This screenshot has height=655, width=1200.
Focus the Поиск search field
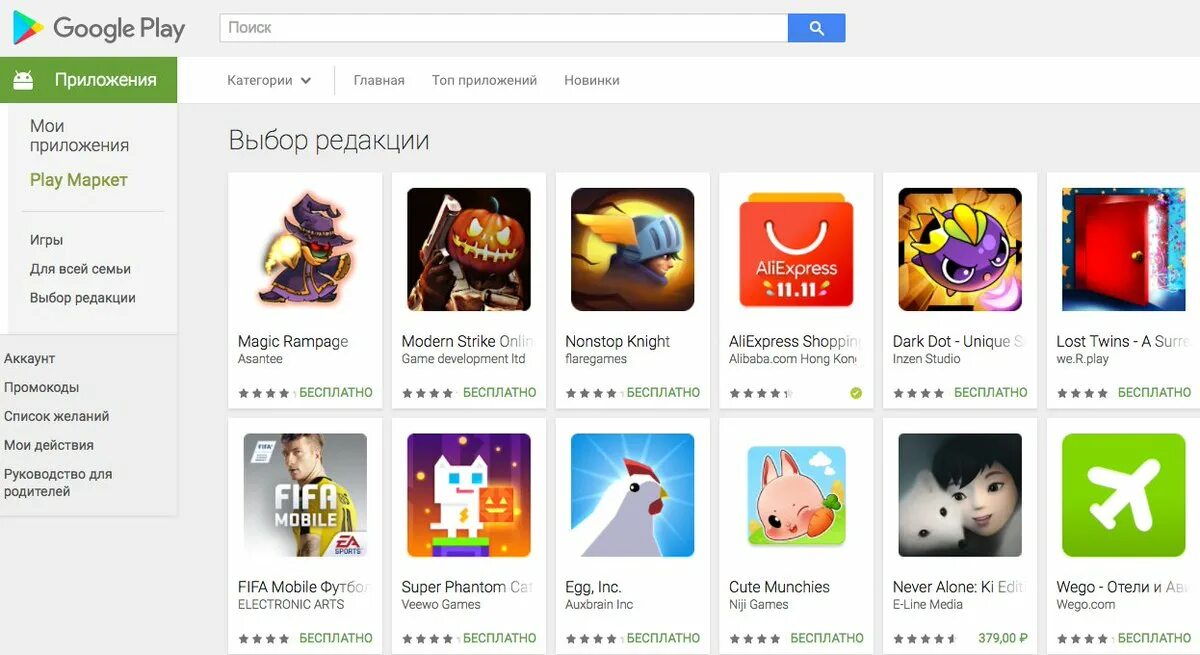pos(504,28)
